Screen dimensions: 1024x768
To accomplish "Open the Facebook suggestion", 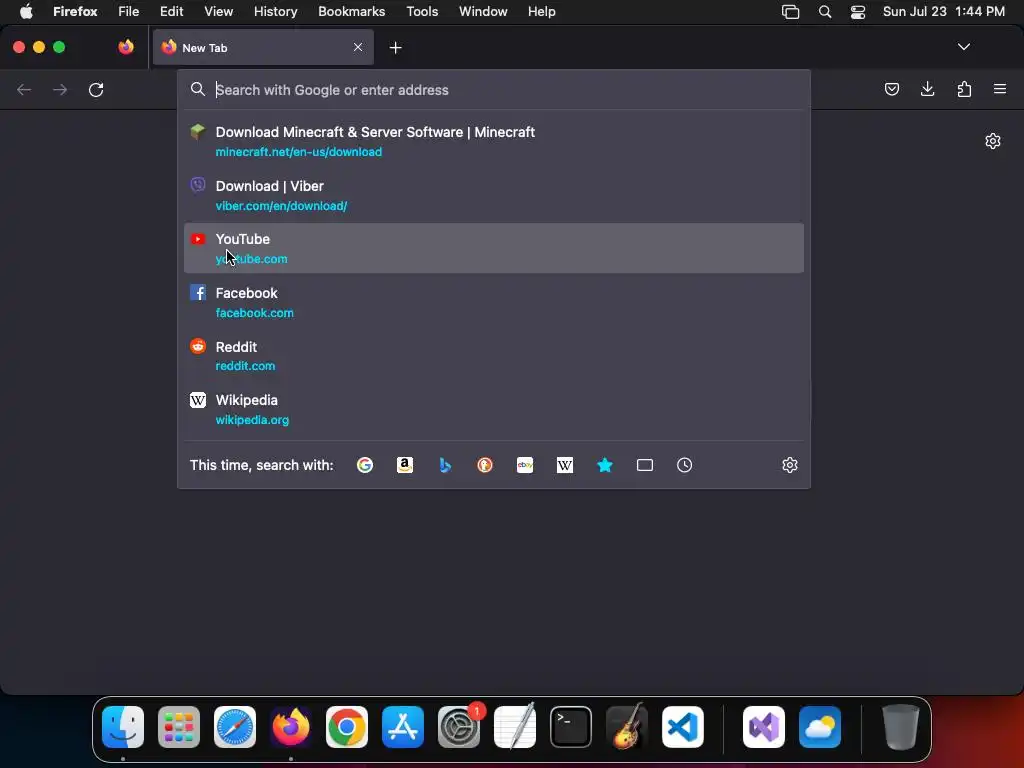I will [x=494, y=302].
